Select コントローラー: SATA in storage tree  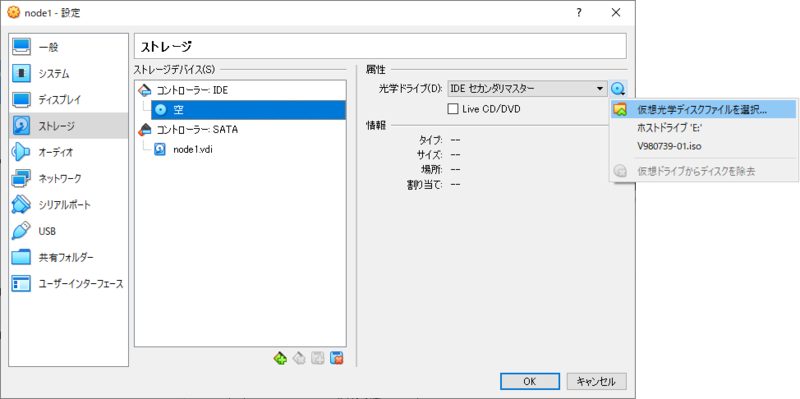click(197, 130)
